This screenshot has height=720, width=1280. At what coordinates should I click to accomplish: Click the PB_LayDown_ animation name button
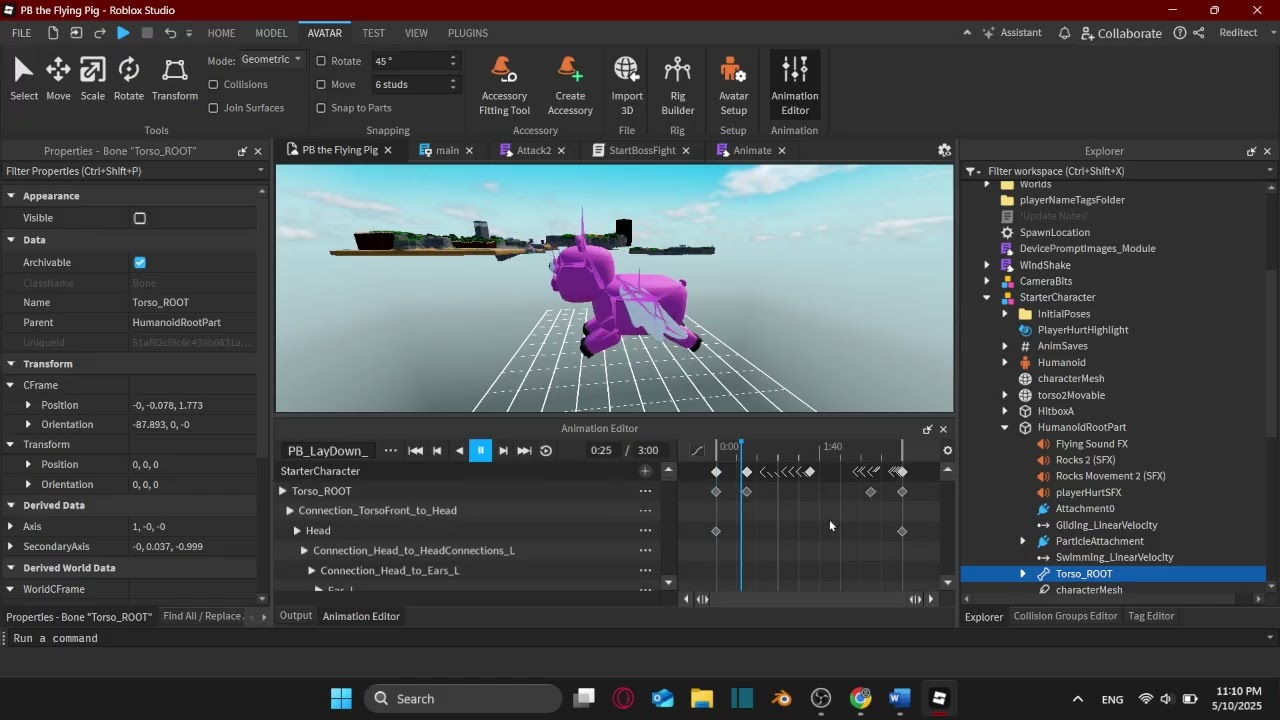pyautogui.click(x=328, y=451)
